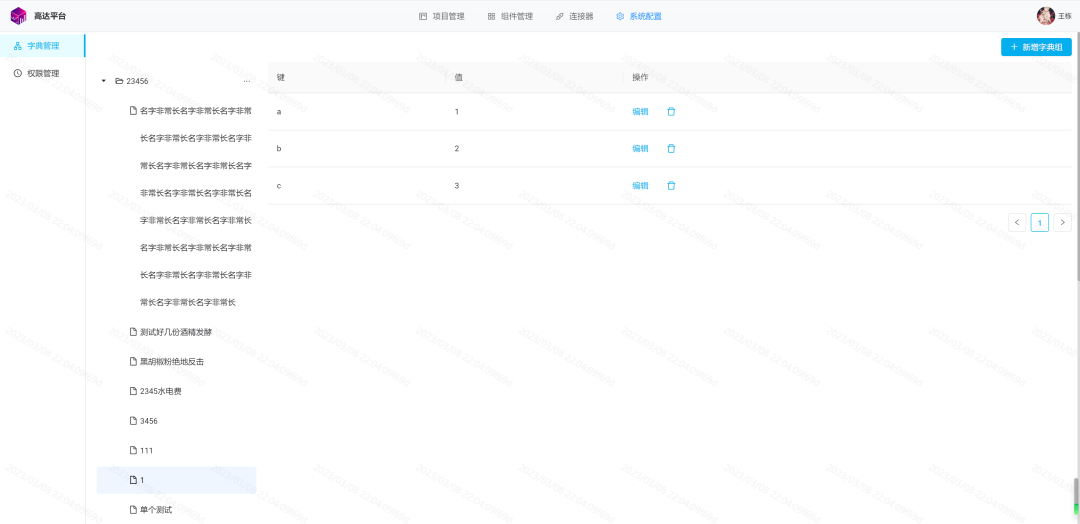Select the highlighted 1 tree item
The height and width of the screenshot is (524, 1080).
(x=176, y=480)
